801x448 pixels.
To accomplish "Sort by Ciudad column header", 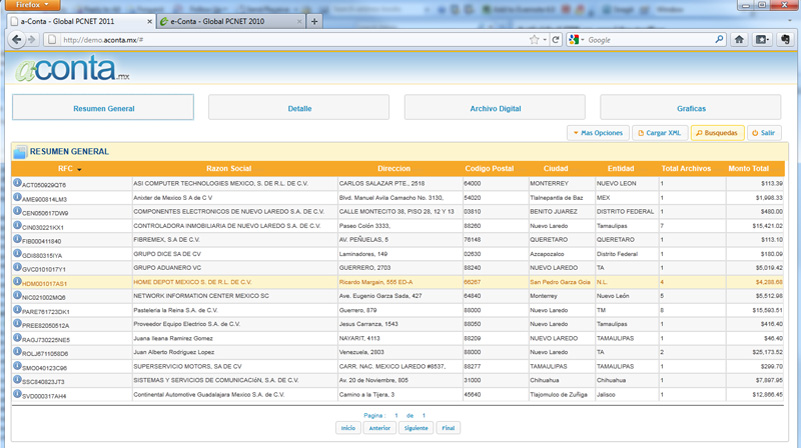I will (556, 169).
